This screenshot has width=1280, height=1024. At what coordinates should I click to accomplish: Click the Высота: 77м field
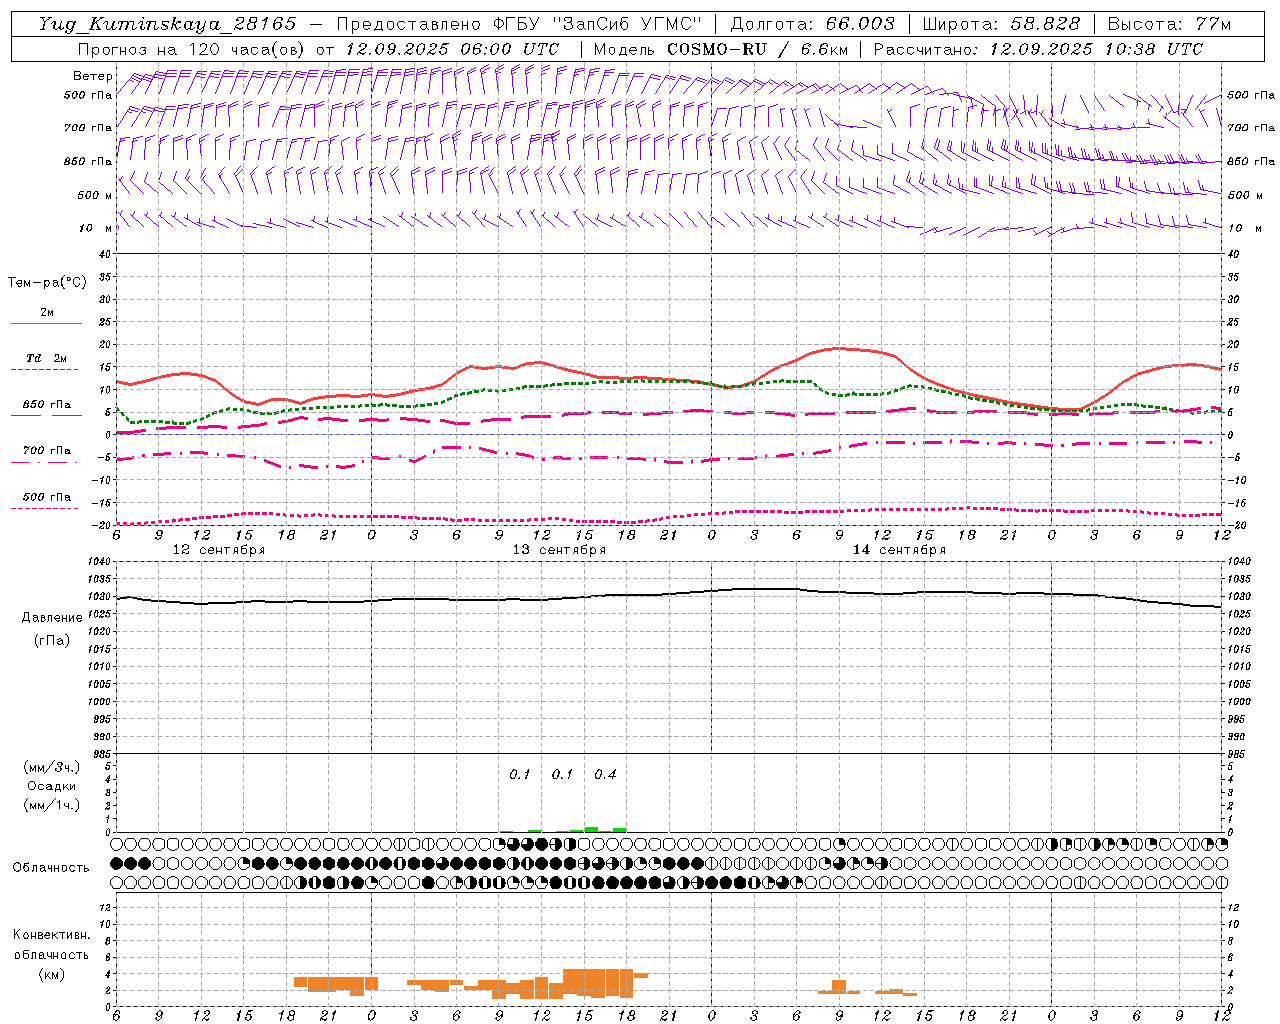pos(1169,24)
